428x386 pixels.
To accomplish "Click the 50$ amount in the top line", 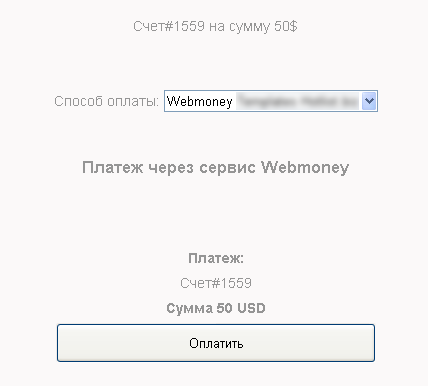I will click(x=286, y=26).
